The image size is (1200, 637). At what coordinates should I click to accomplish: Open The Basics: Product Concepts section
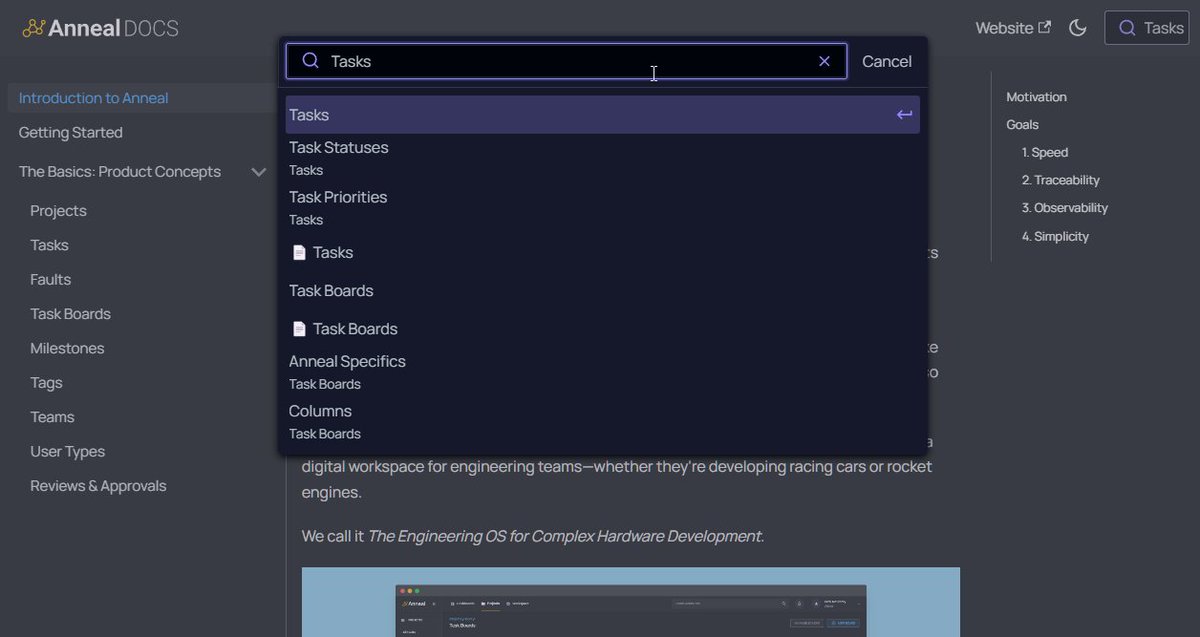tap(119, 172)
